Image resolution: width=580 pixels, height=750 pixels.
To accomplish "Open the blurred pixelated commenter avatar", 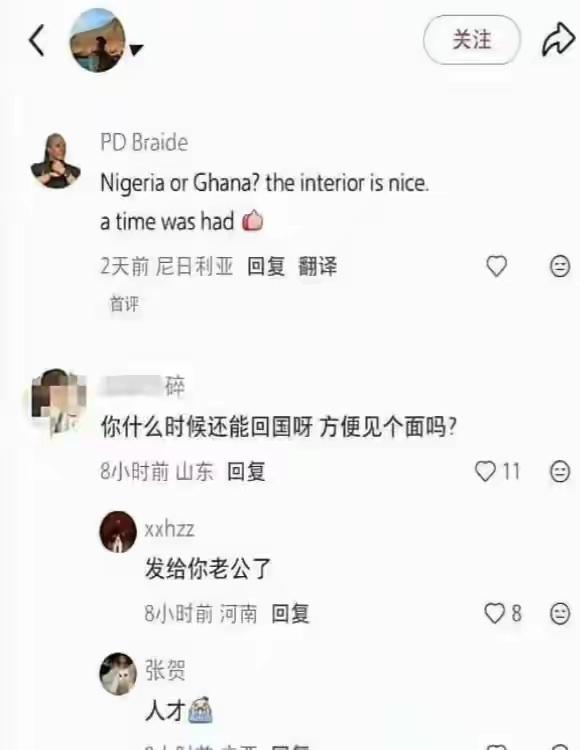I will (x=56, y=402).
